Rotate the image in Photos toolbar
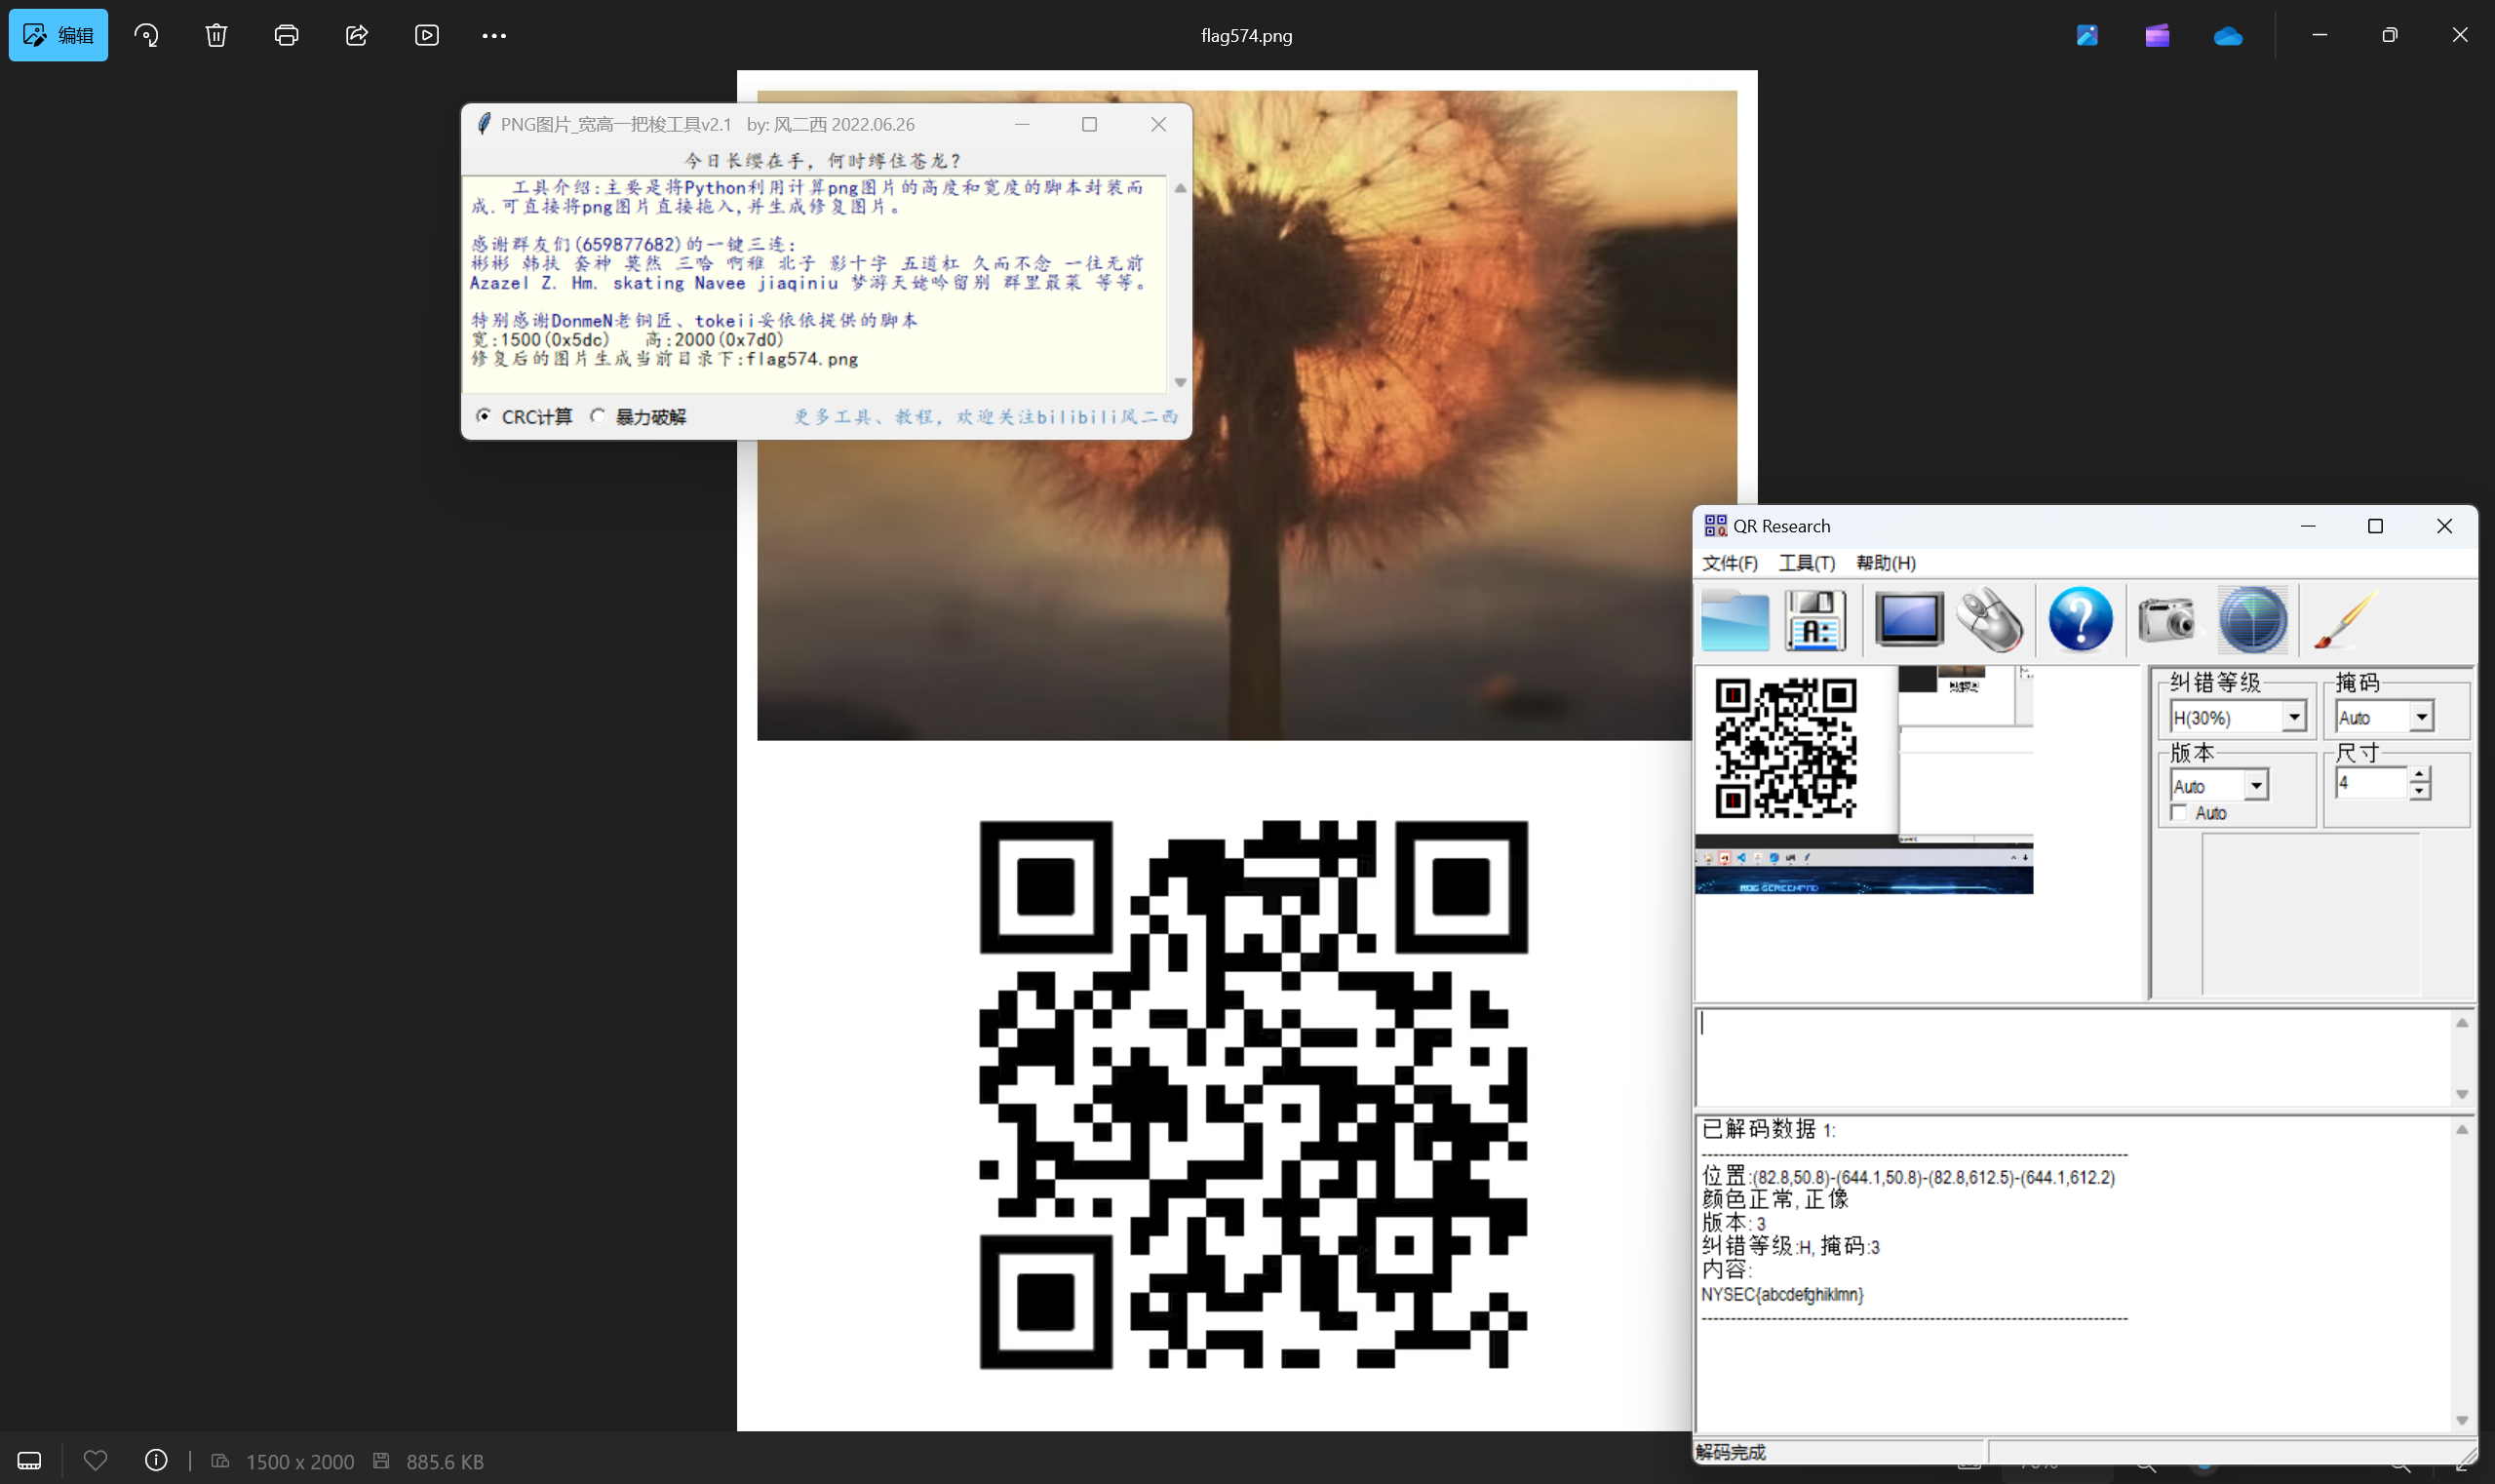 pos(147,35)
